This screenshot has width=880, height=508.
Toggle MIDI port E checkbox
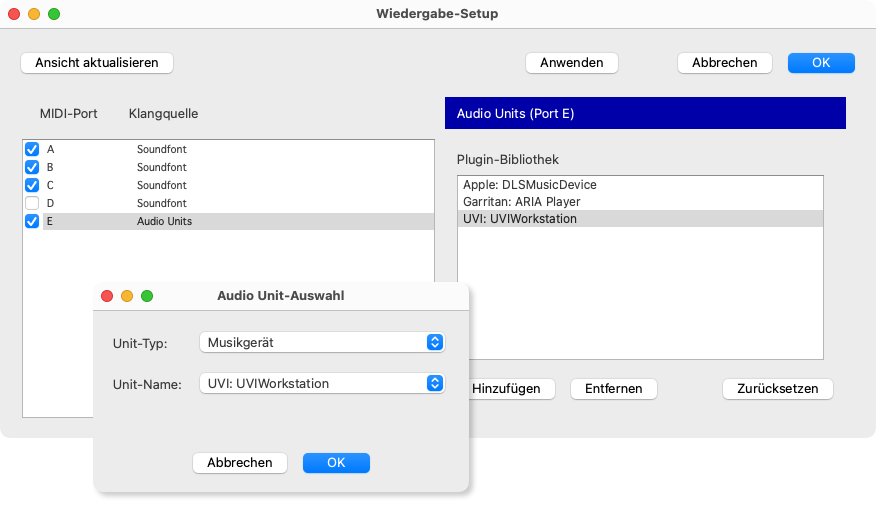32,222
